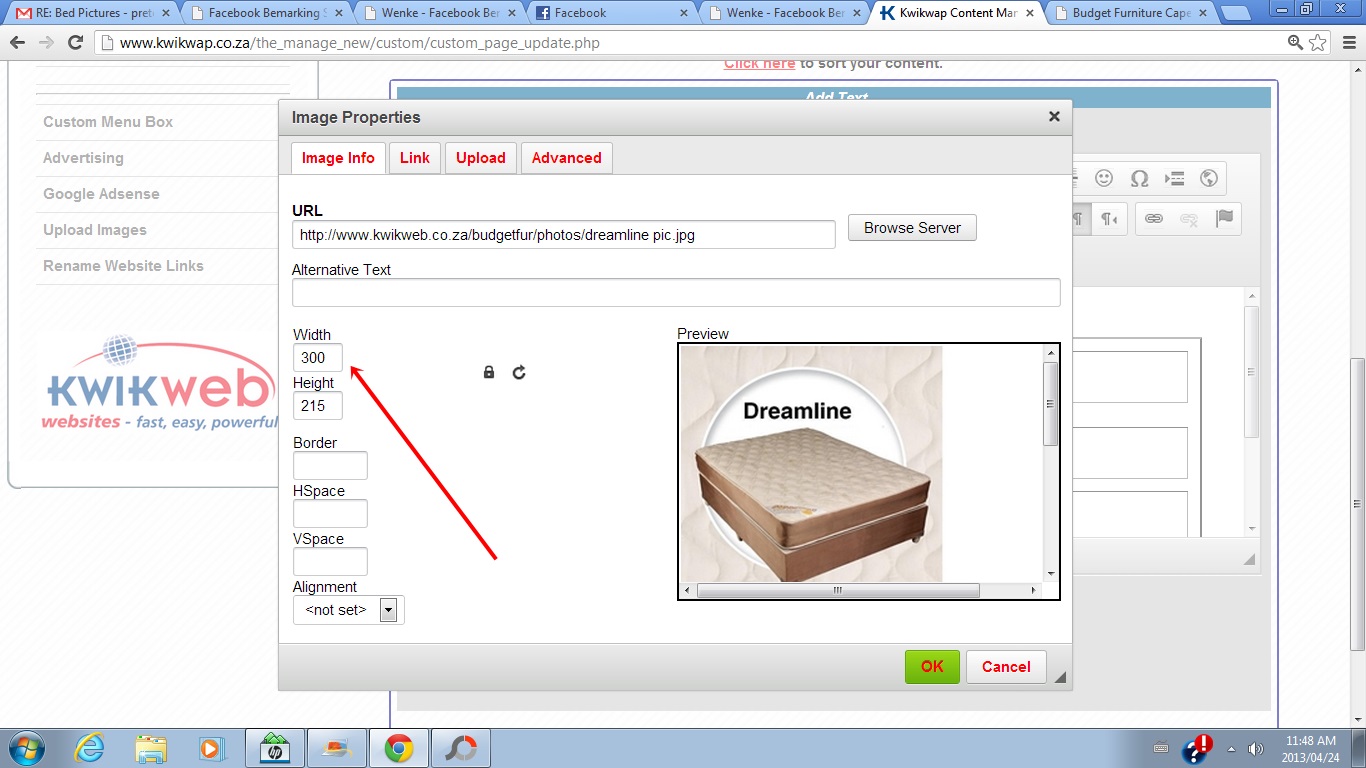
Task: Click the insert page break icon
Action: click(x=1174, y=178)
